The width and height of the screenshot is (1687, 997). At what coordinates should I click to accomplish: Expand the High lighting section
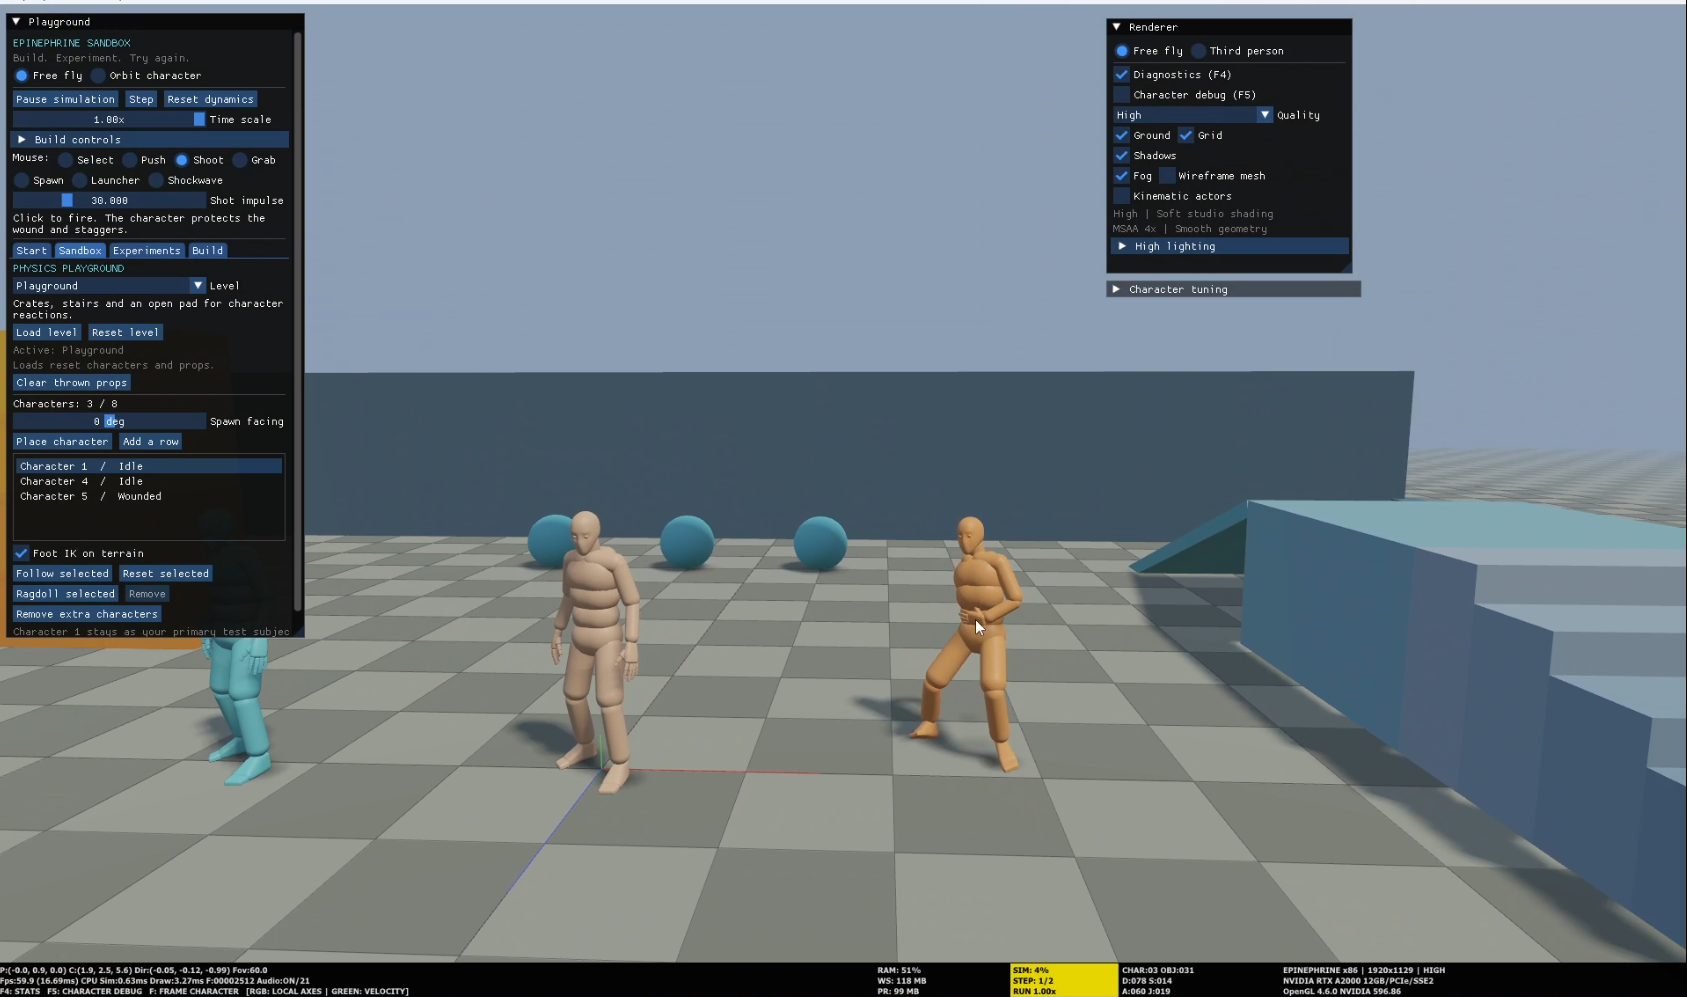click(x=1122, y=246)
